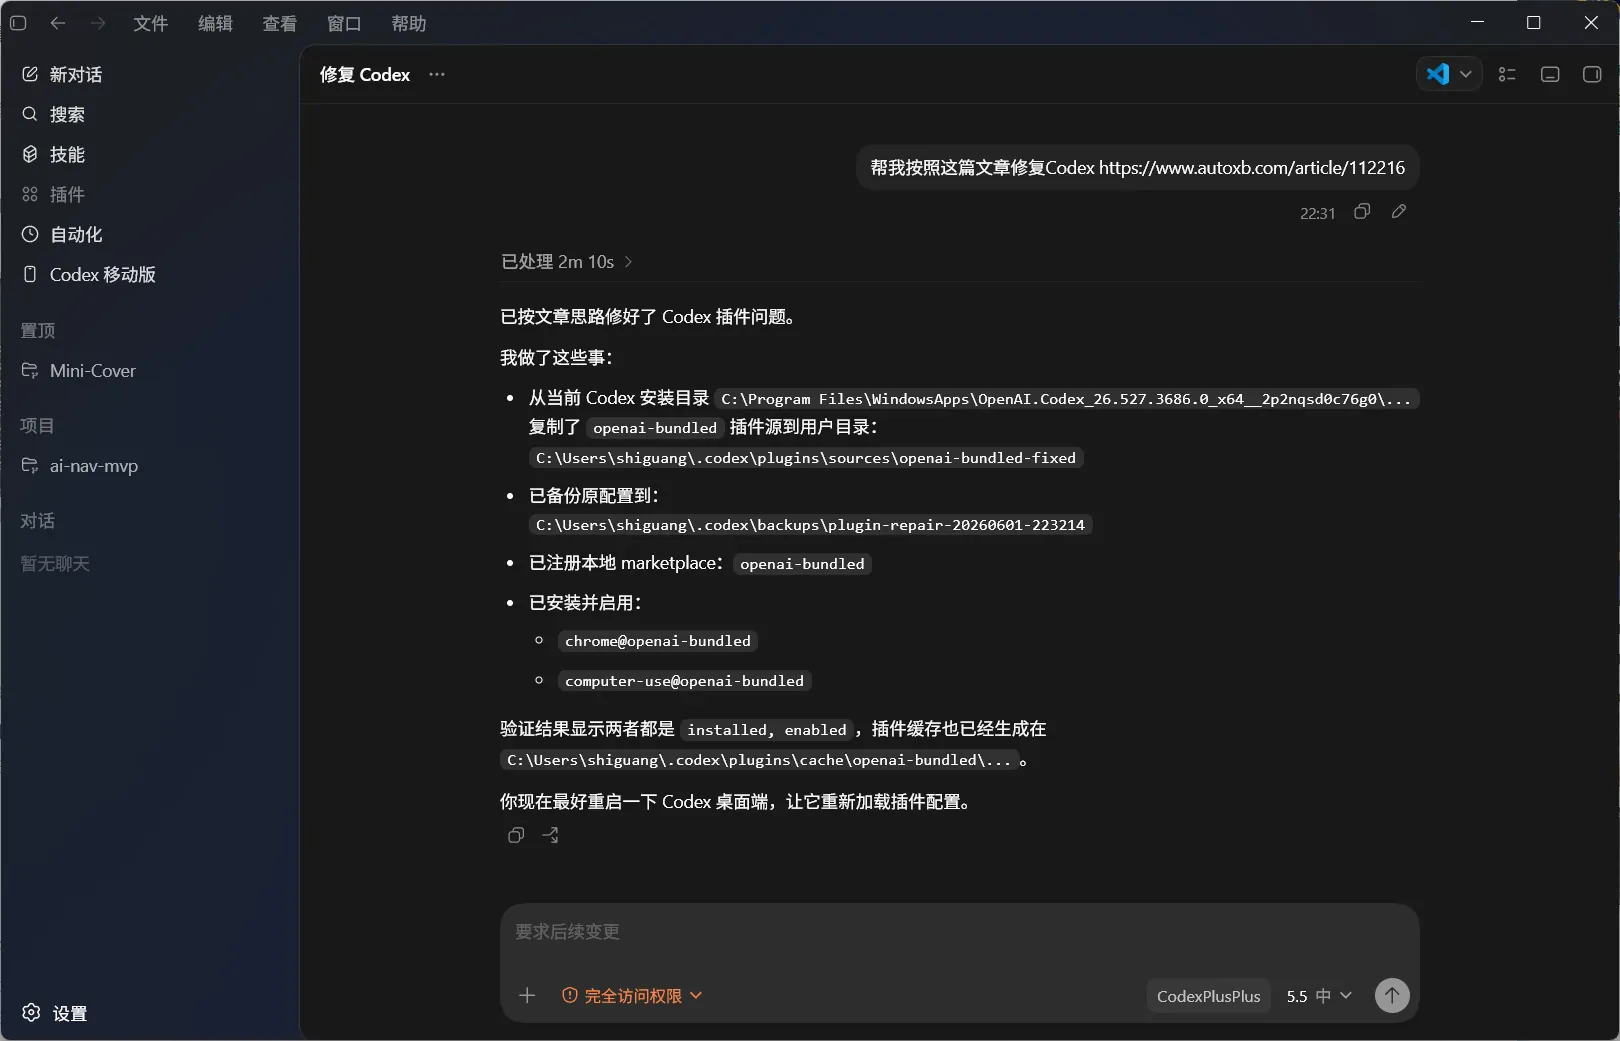Add attachment with the plus icon
This screenshot has width=1620, height=1041.
527,996
